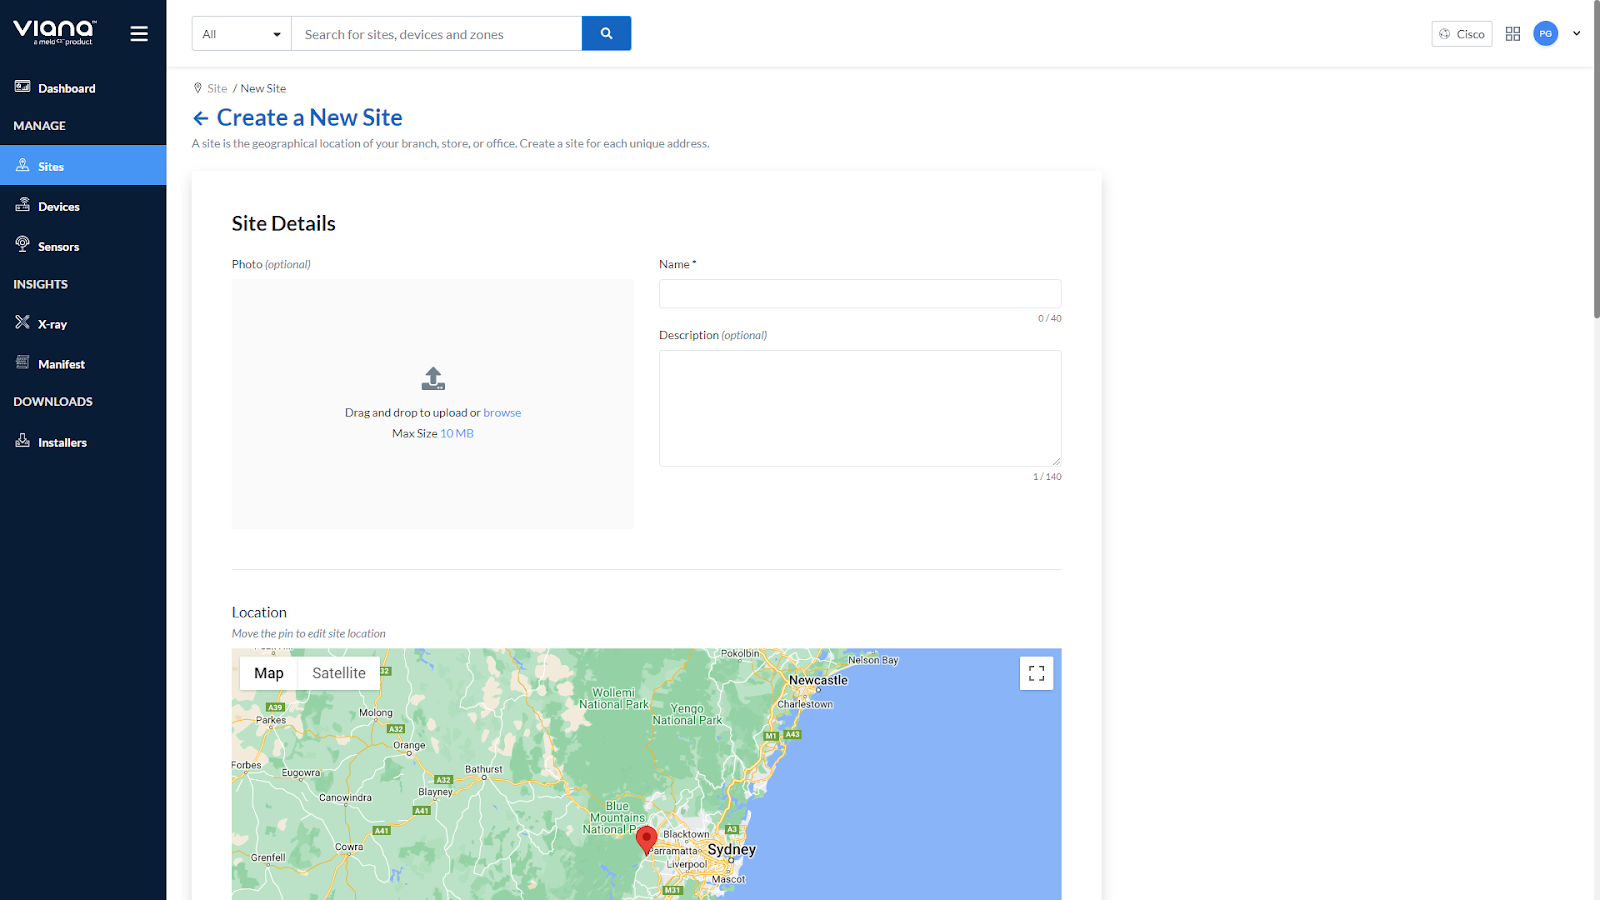The height and width of the screenshot is (900, 1600).
Task: Go to Dashboard in the sidebar
Action: tap(66, 88)
